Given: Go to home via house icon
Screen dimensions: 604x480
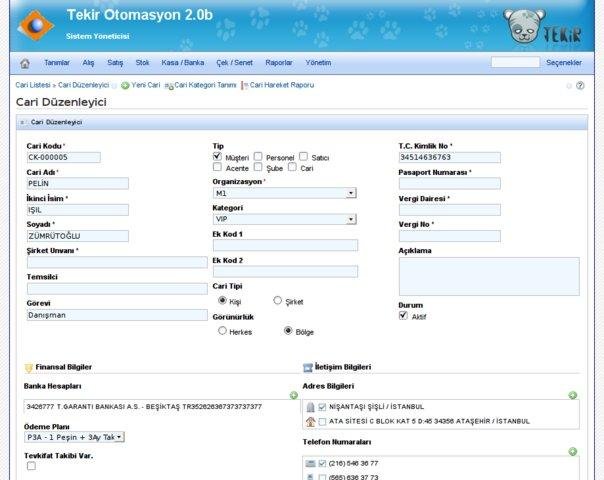Looking at the screenshot, I should pos(25,63).
